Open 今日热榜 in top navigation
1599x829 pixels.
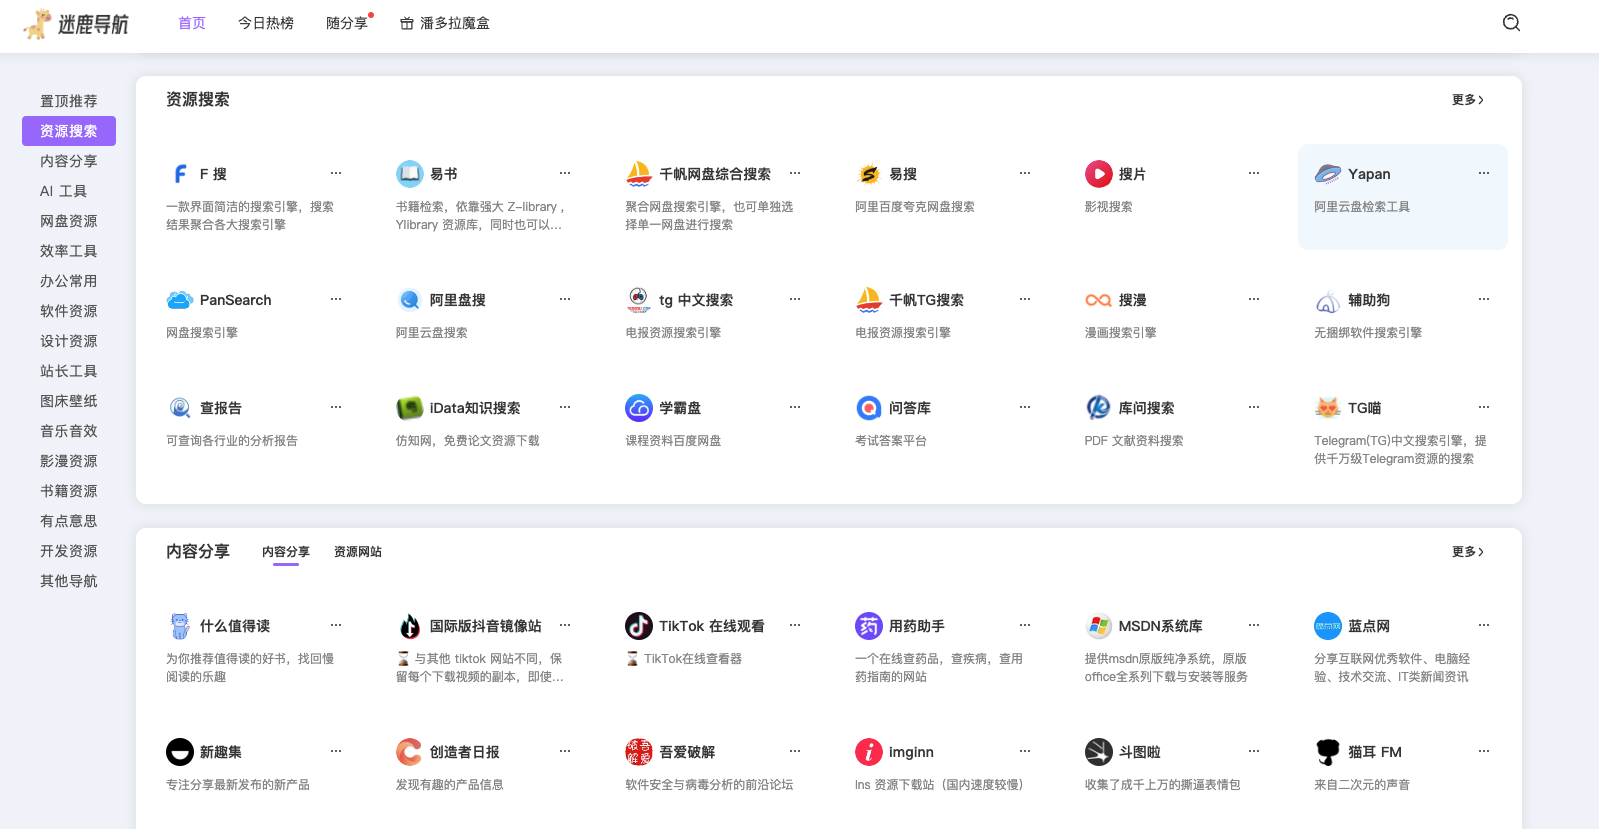(266, 23)
